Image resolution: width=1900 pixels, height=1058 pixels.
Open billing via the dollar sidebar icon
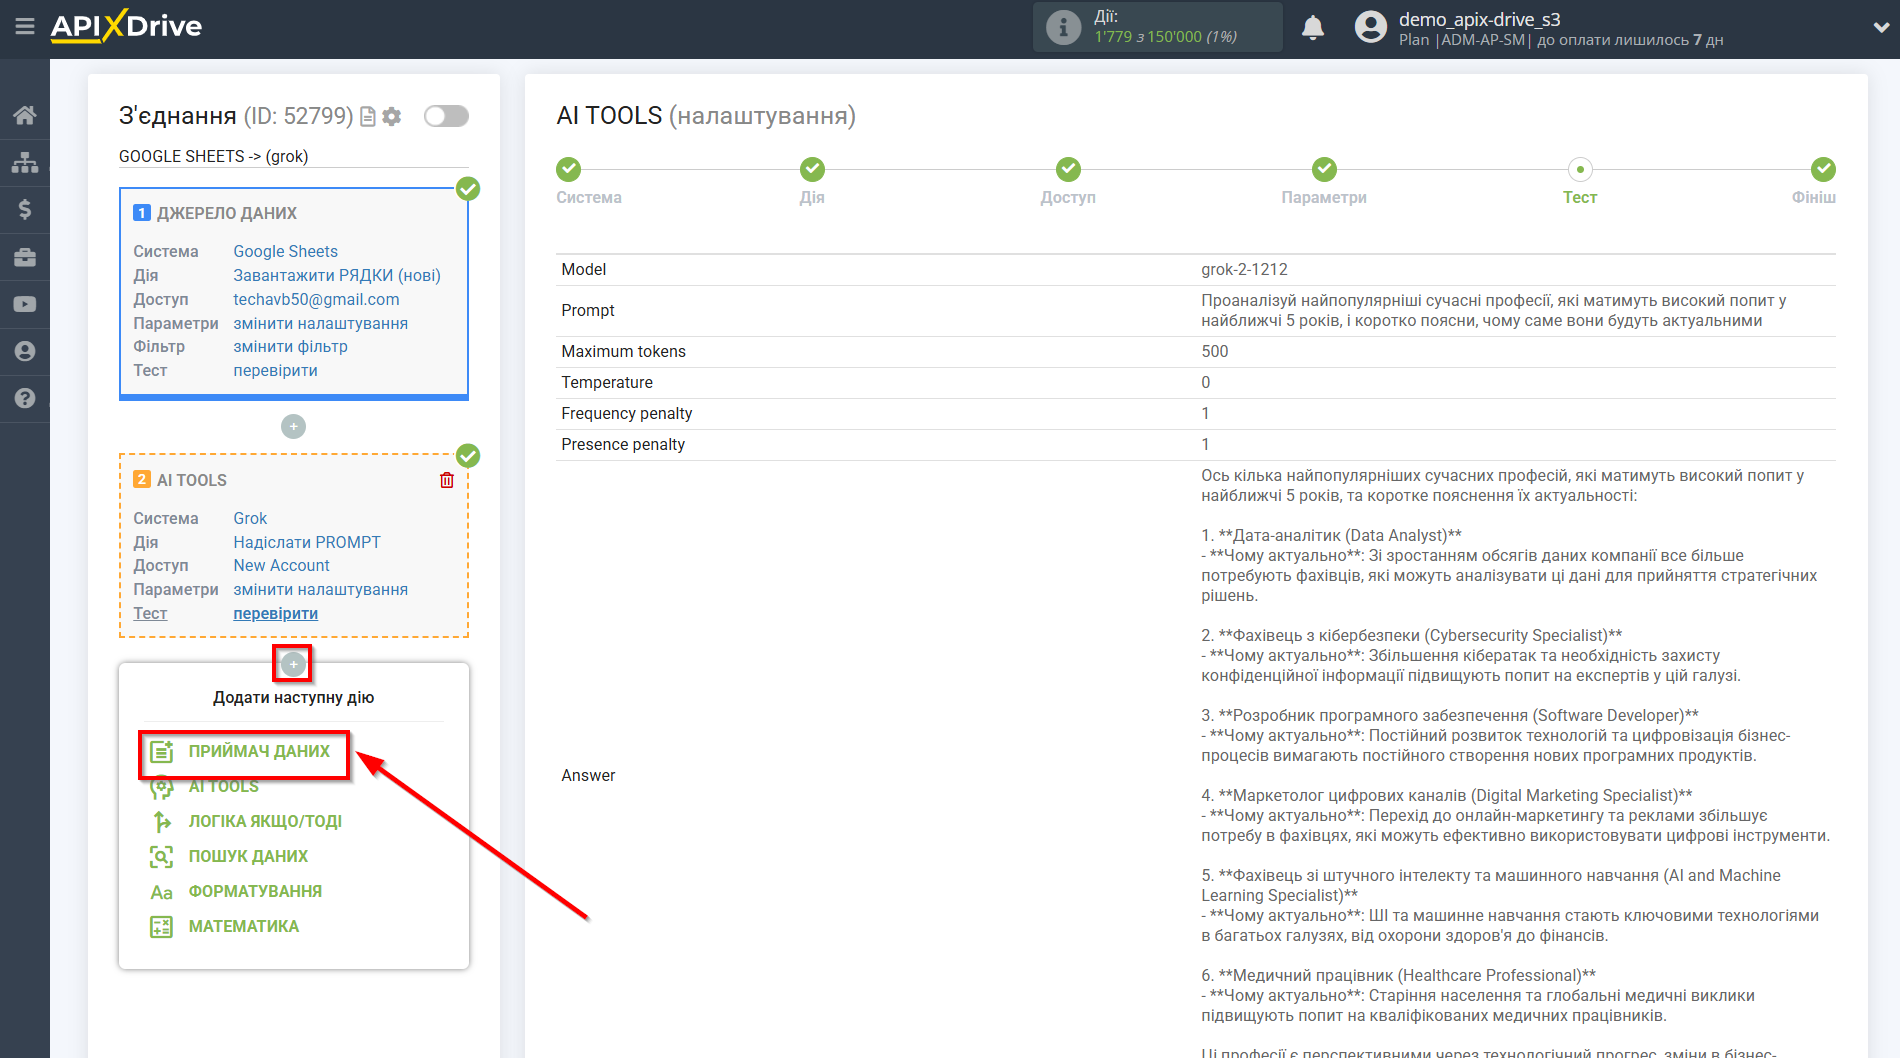(25, 209)
